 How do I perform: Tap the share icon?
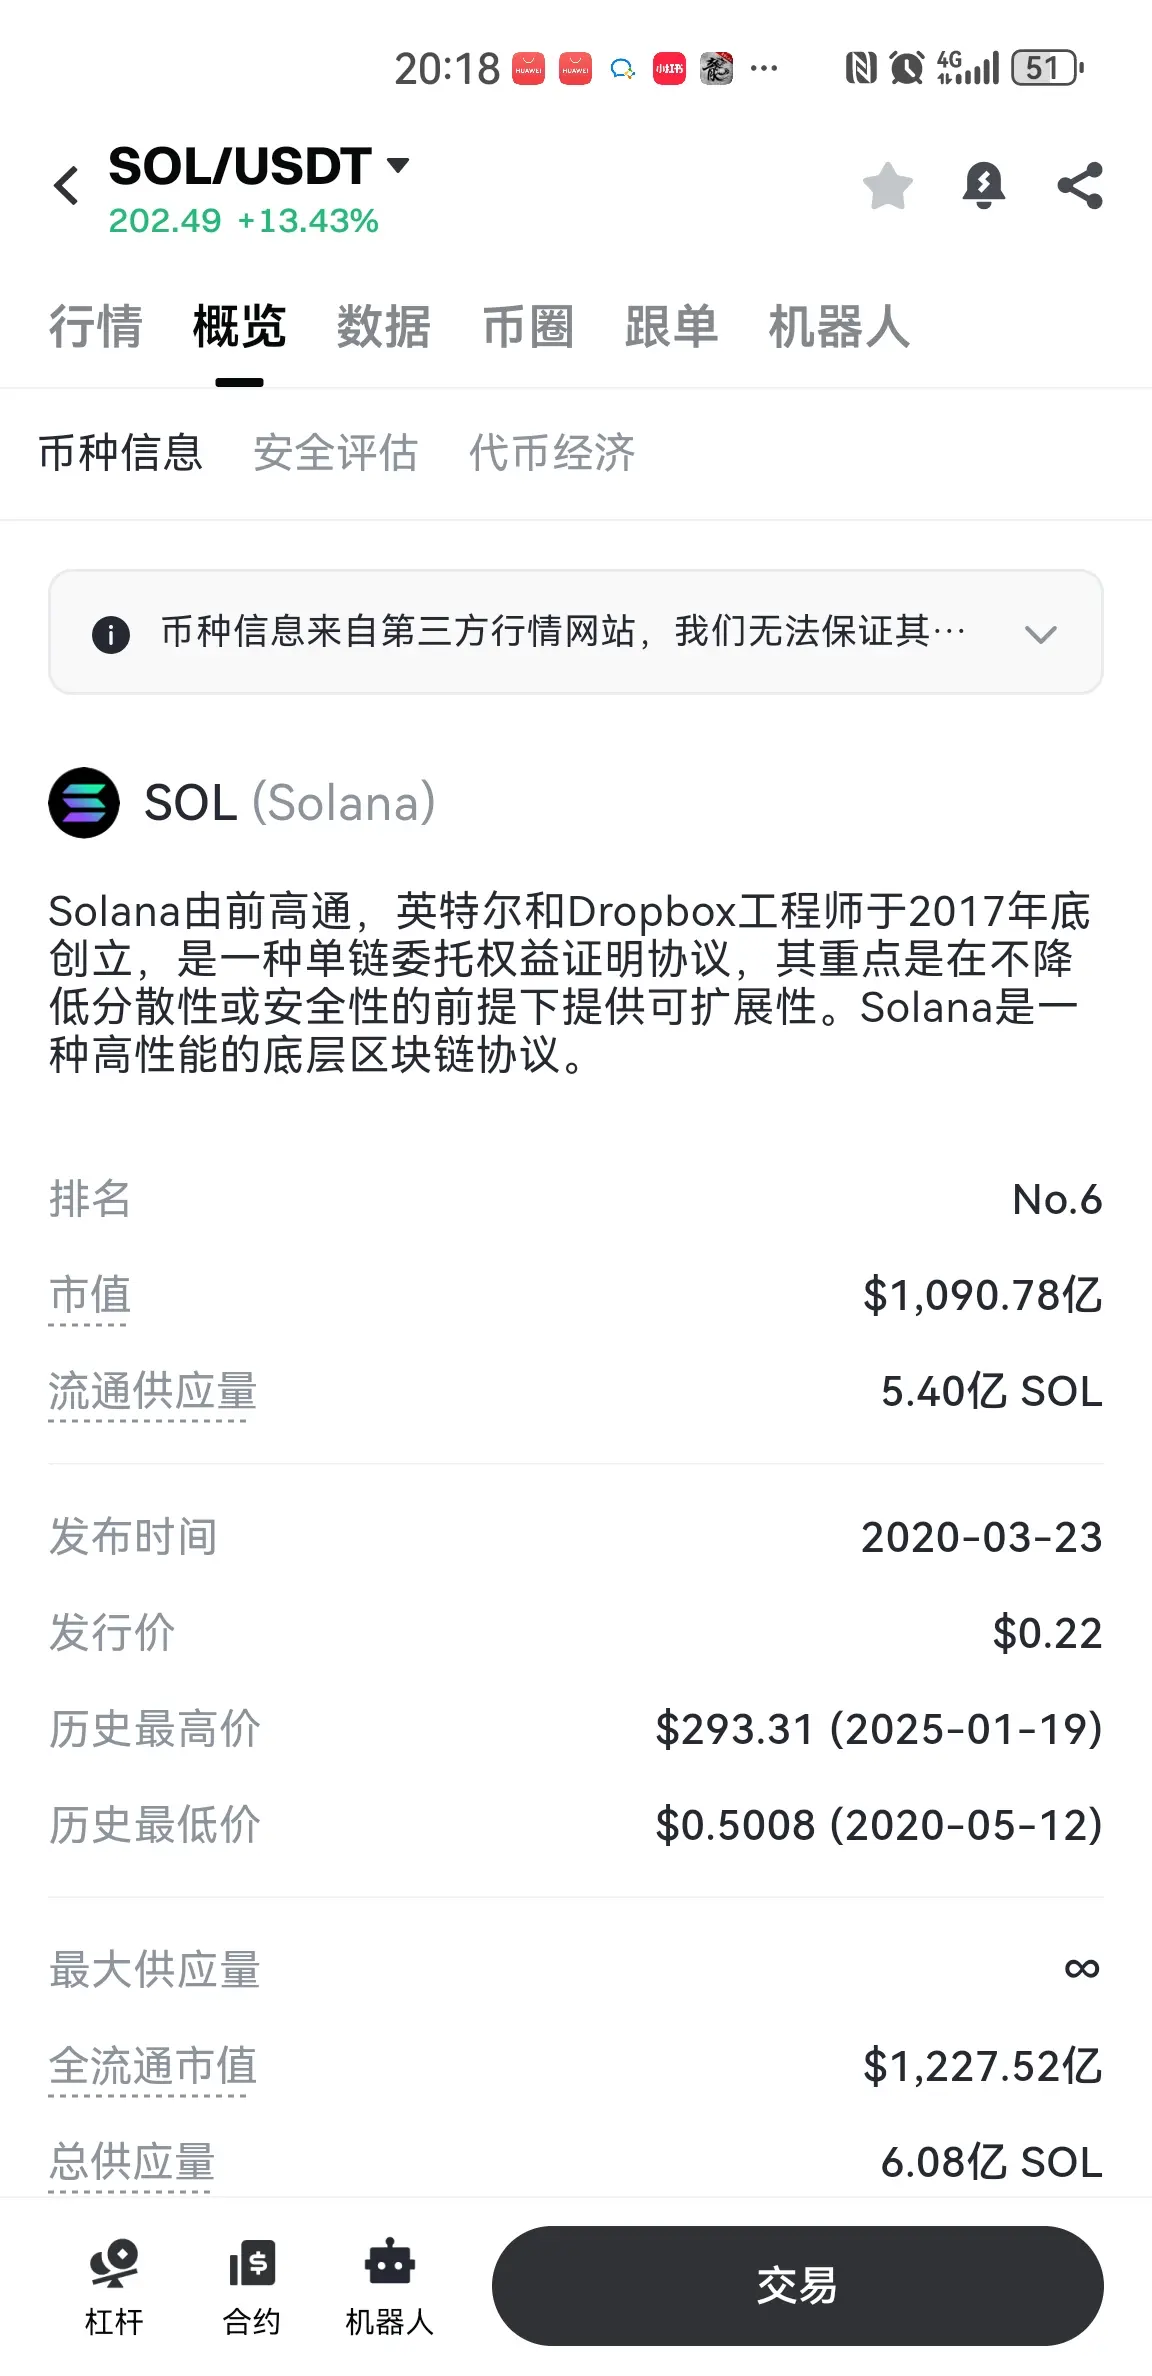click(1080, 185)
